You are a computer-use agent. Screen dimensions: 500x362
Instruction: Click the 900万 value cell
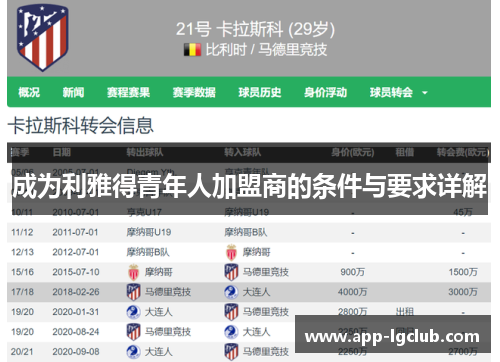coord(353,272)
